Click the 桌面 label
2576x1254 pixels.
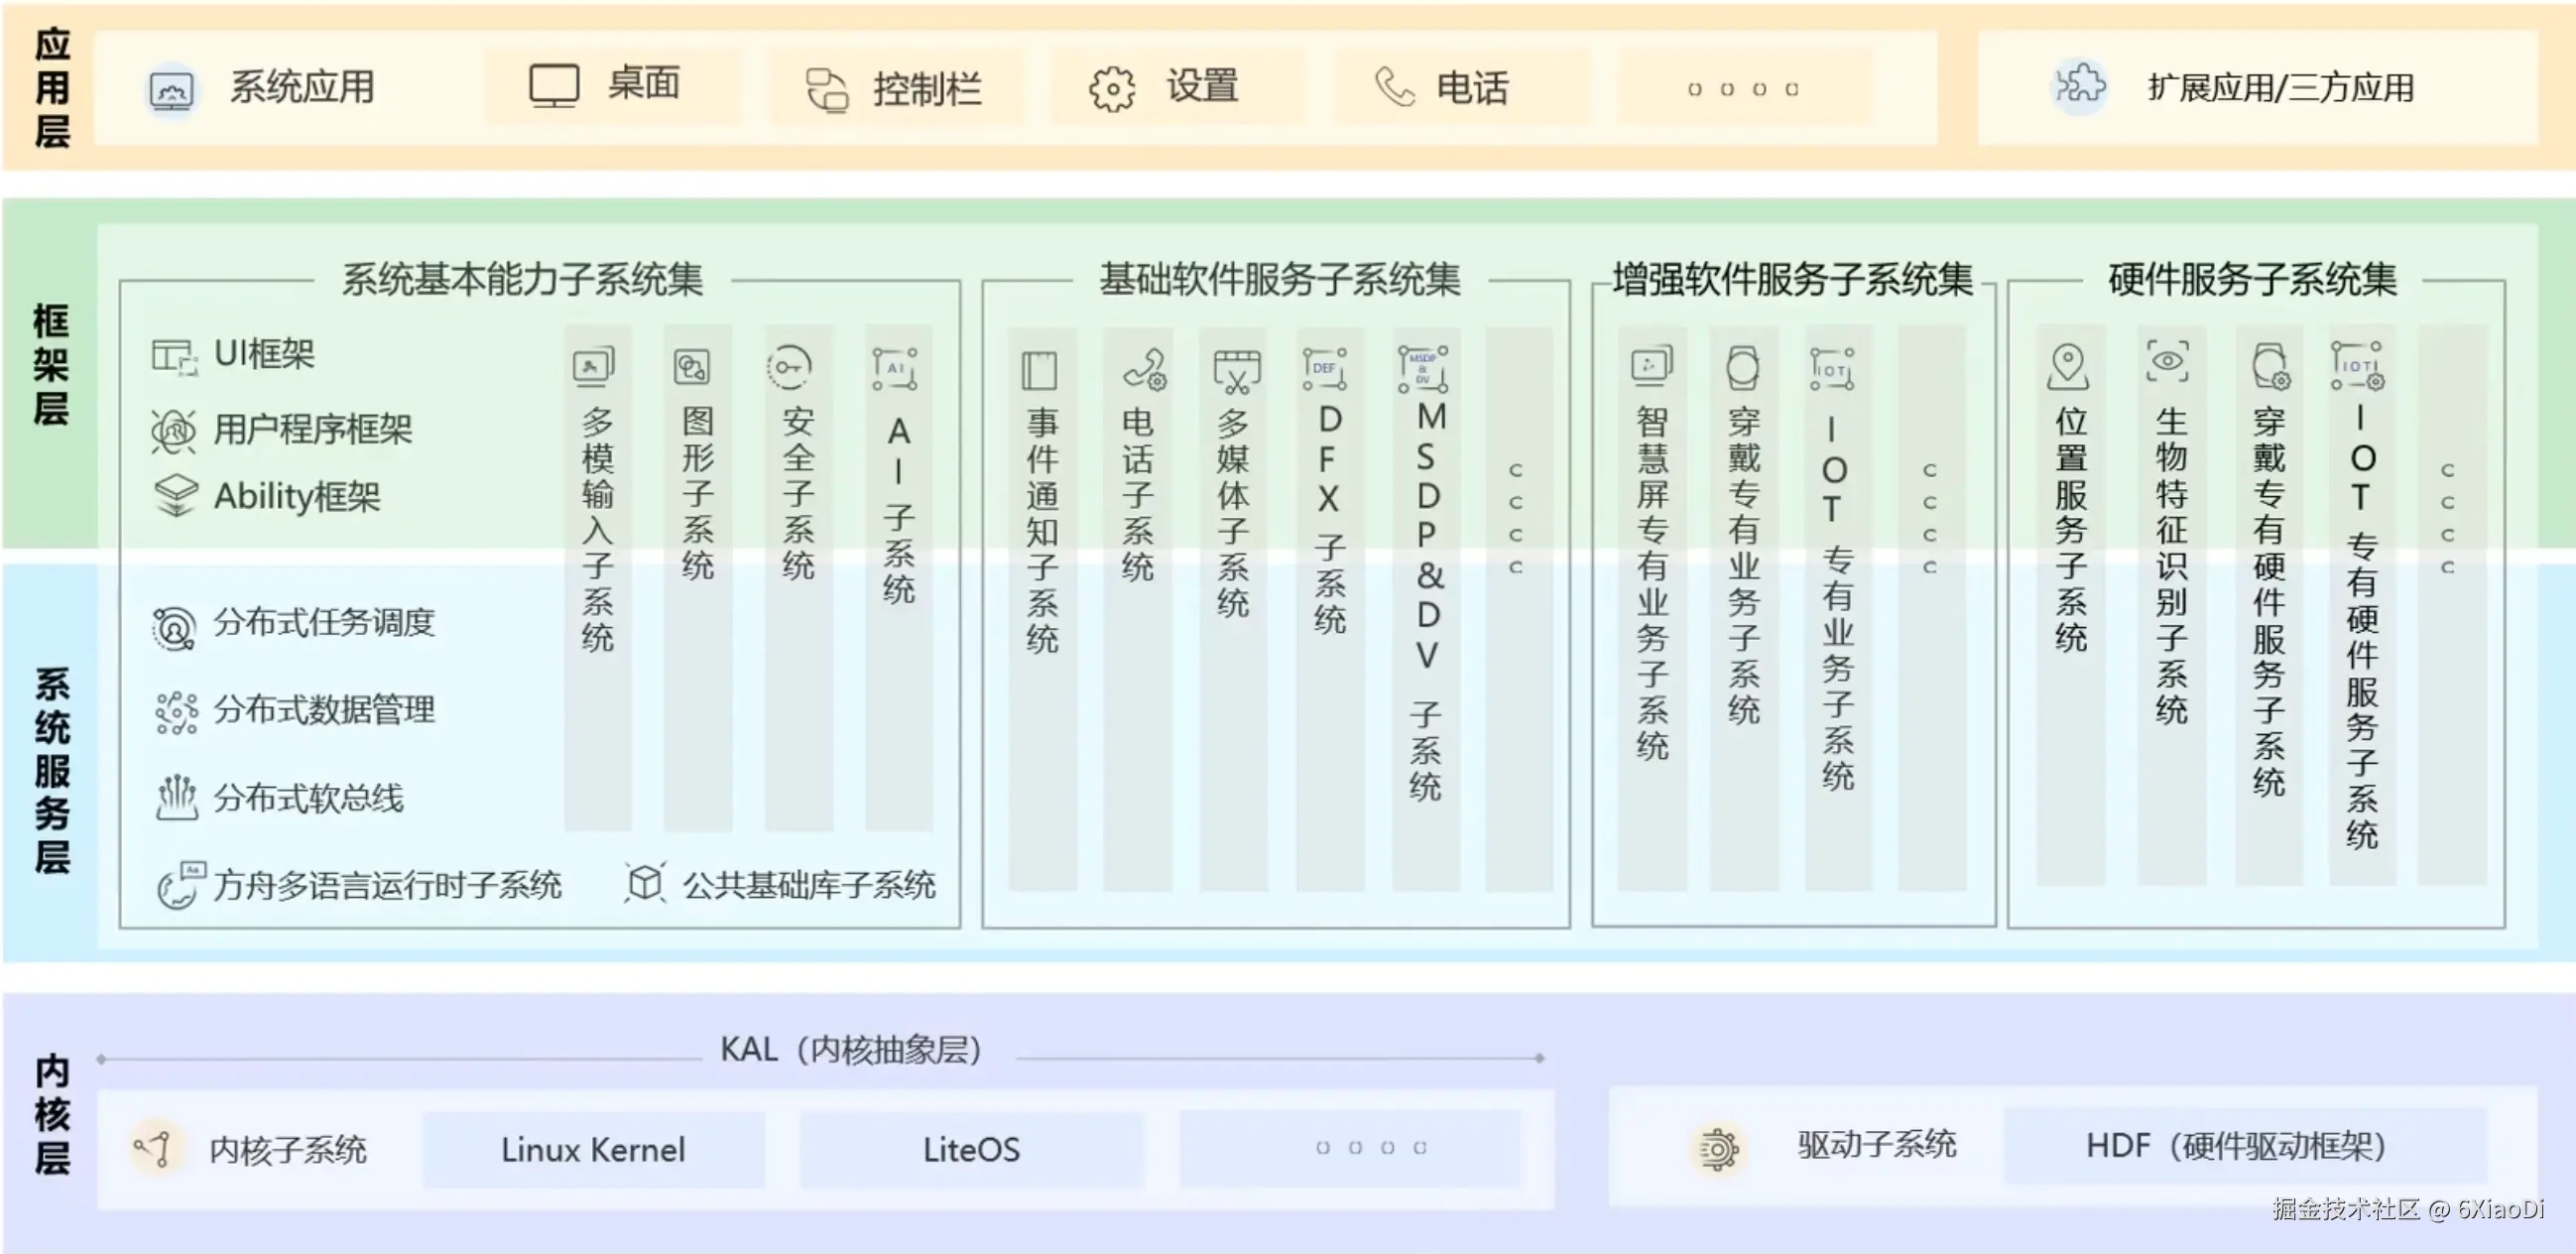644,84
